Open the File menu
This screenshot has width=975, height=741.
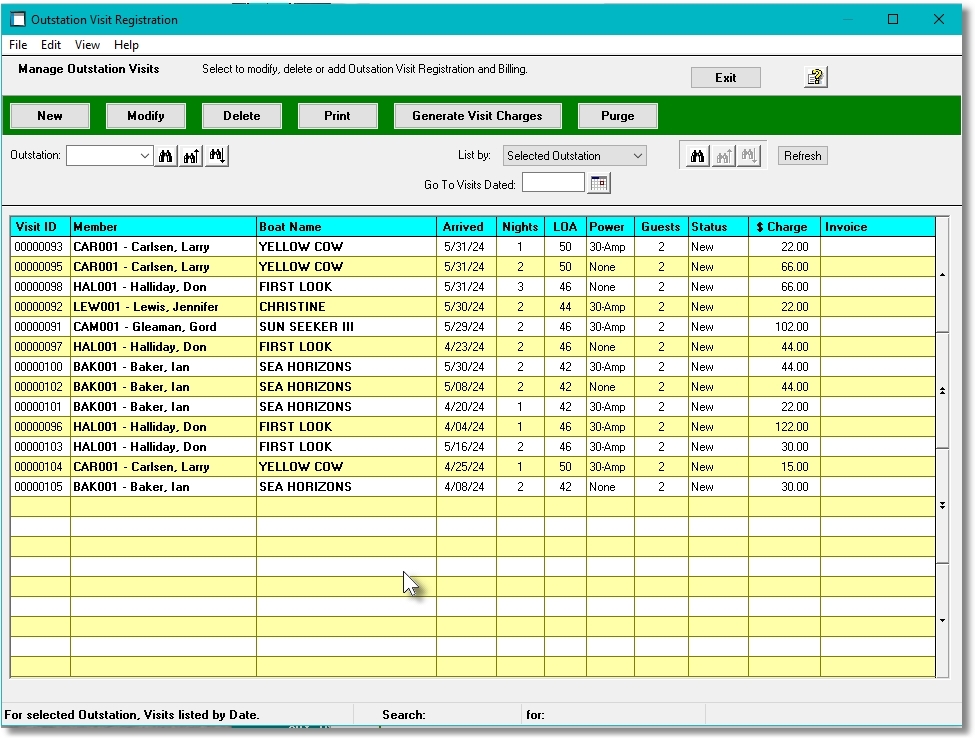(x=17, y=44)
